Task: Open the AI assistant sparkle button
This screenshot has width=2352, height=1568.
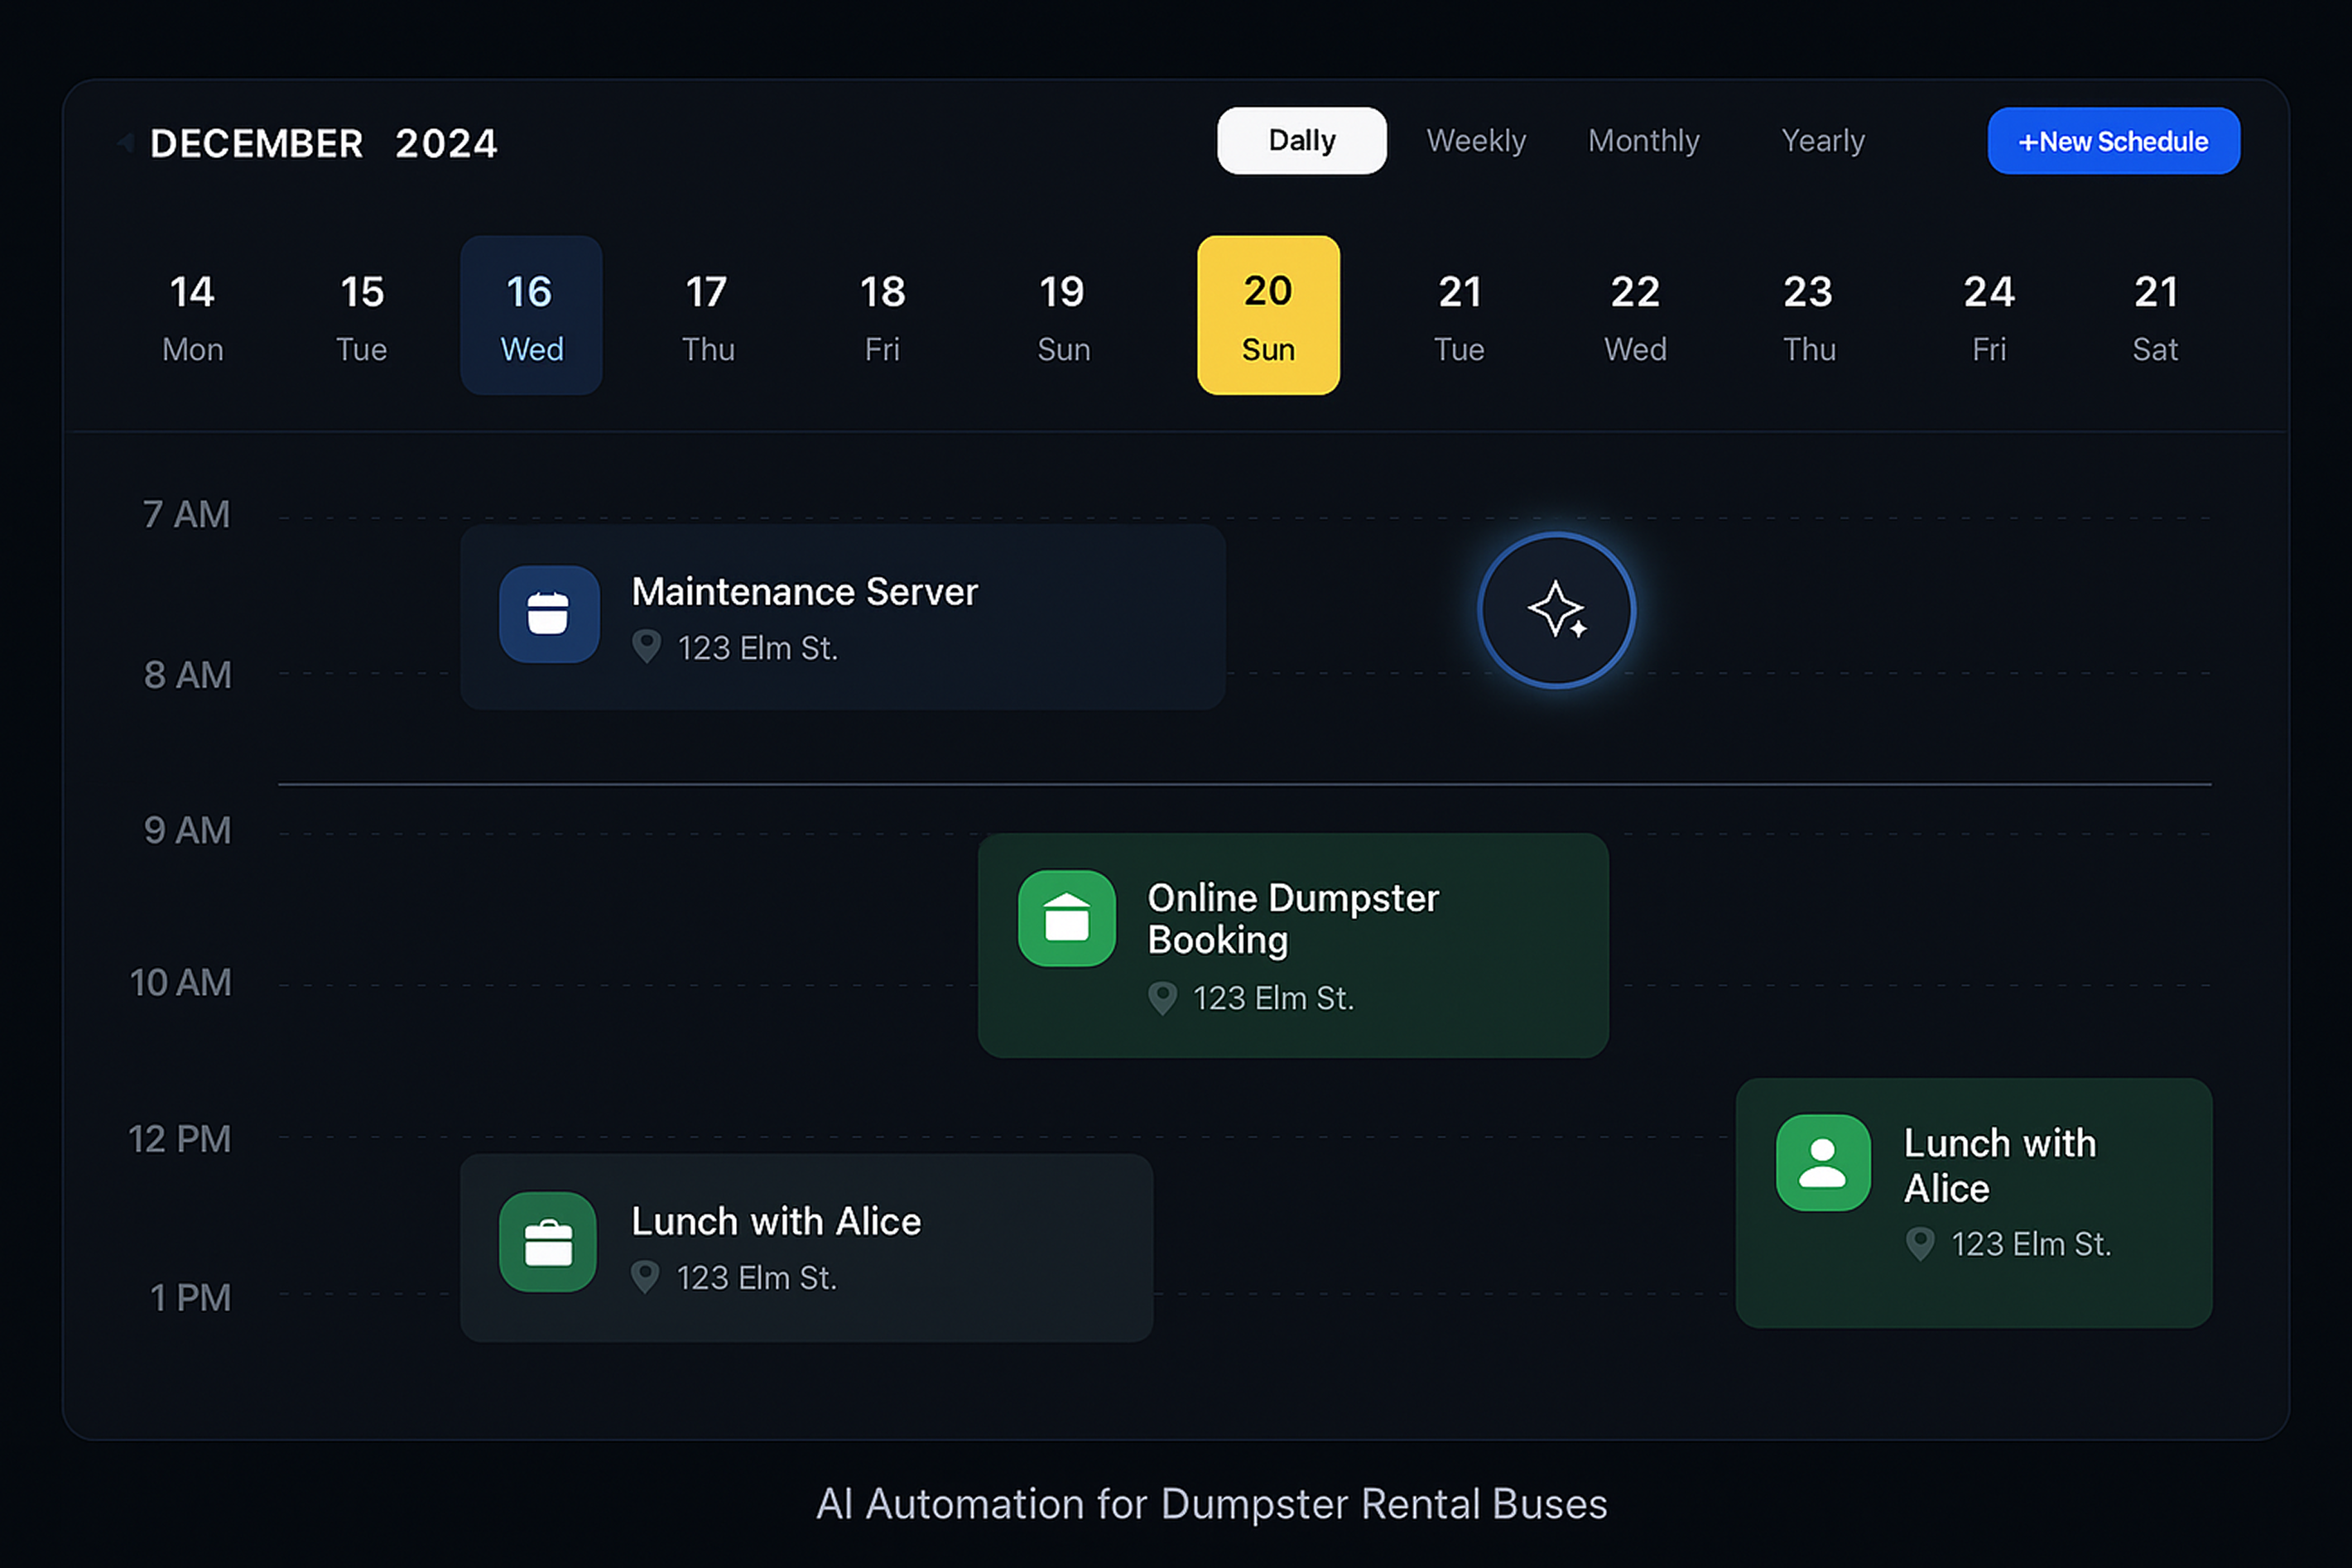Action: pyautogui.click(x=1557, y=610)
